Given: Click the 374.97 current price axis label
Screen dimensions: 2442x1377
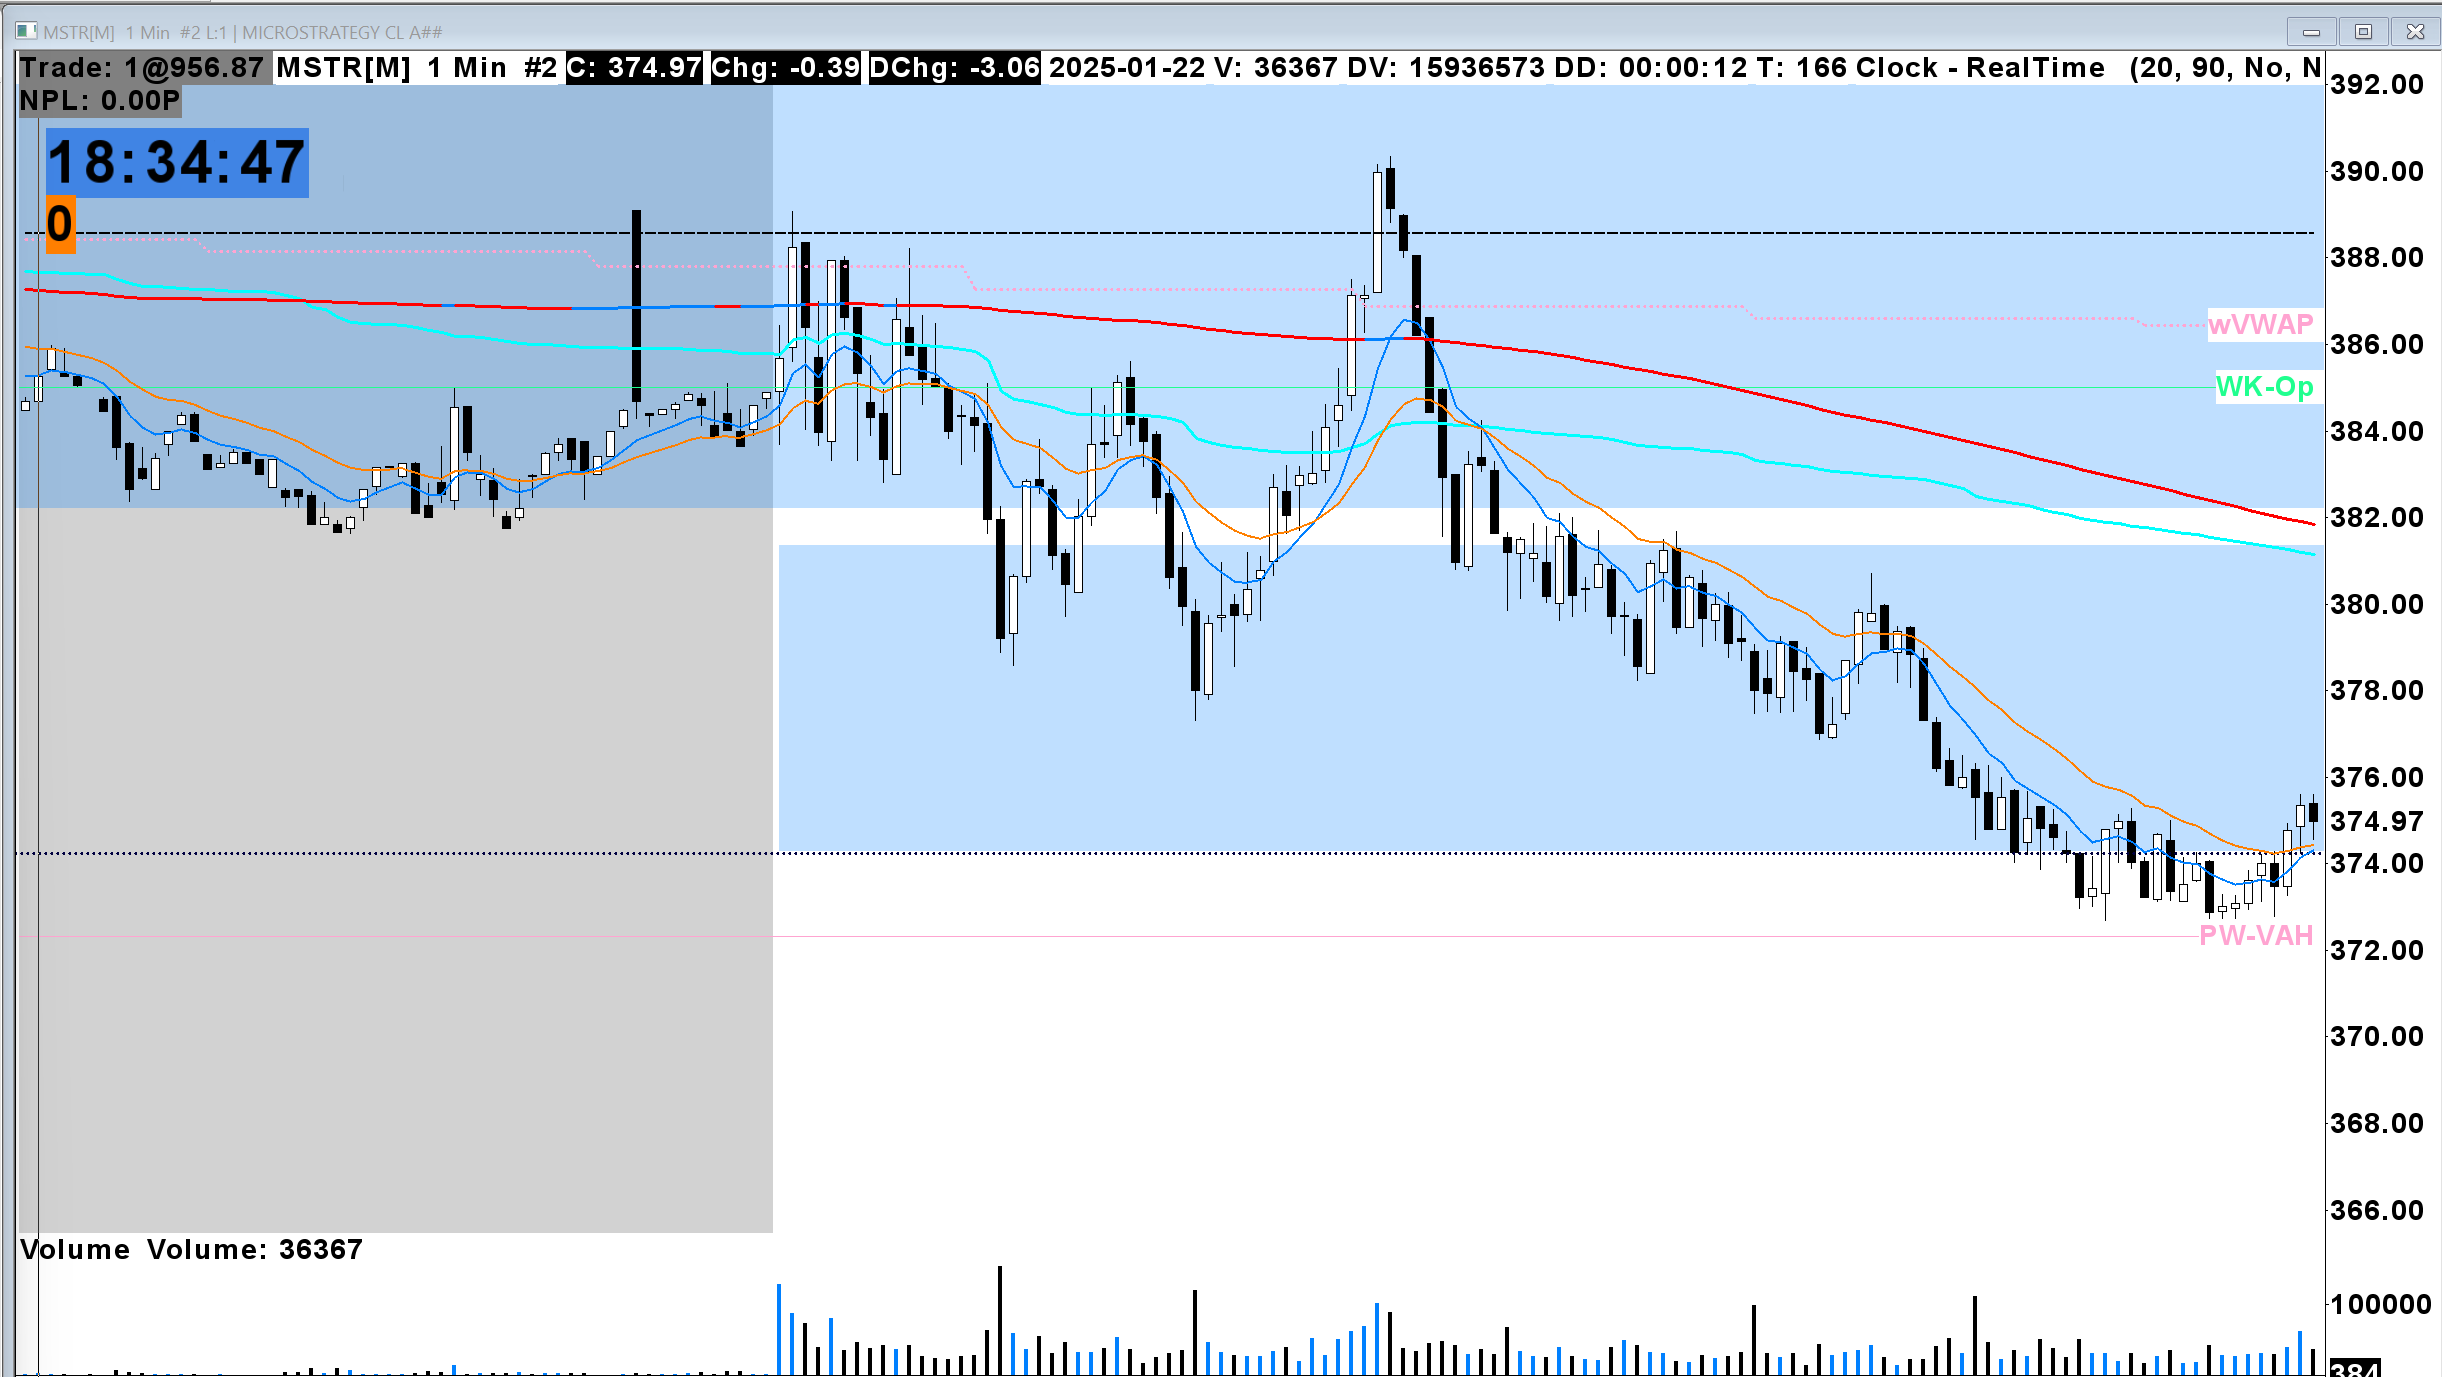Looking at the screenshot, I should 2376,822.
